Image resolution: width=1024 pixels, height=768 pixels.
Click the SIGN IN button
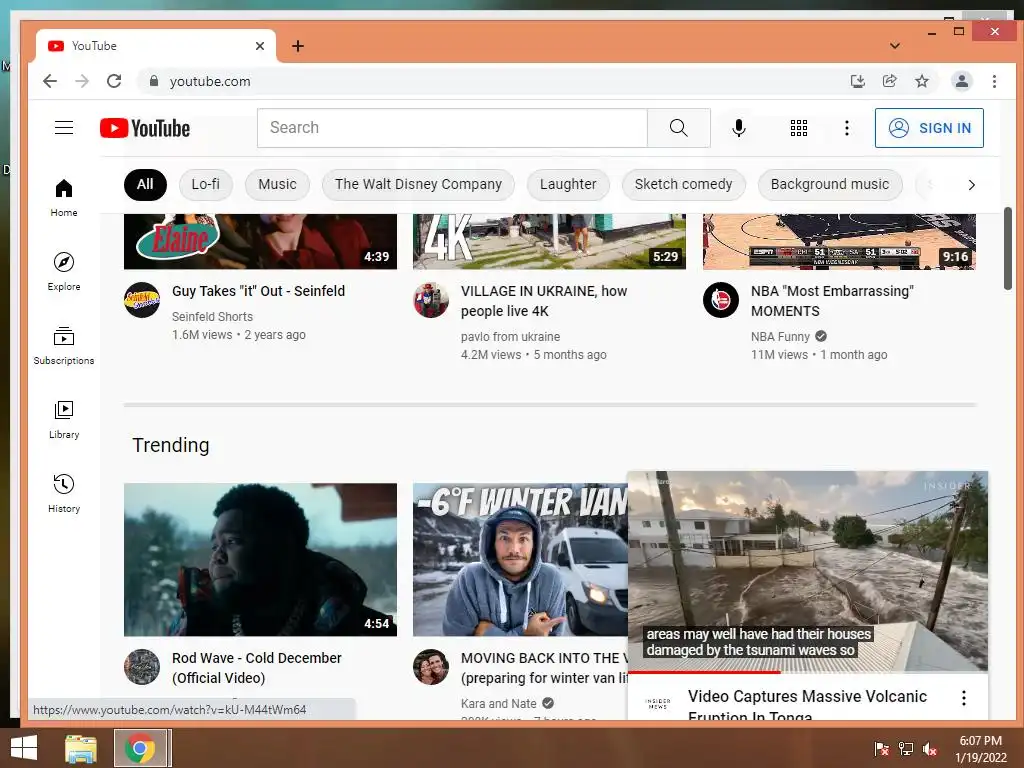coord(929,128)
